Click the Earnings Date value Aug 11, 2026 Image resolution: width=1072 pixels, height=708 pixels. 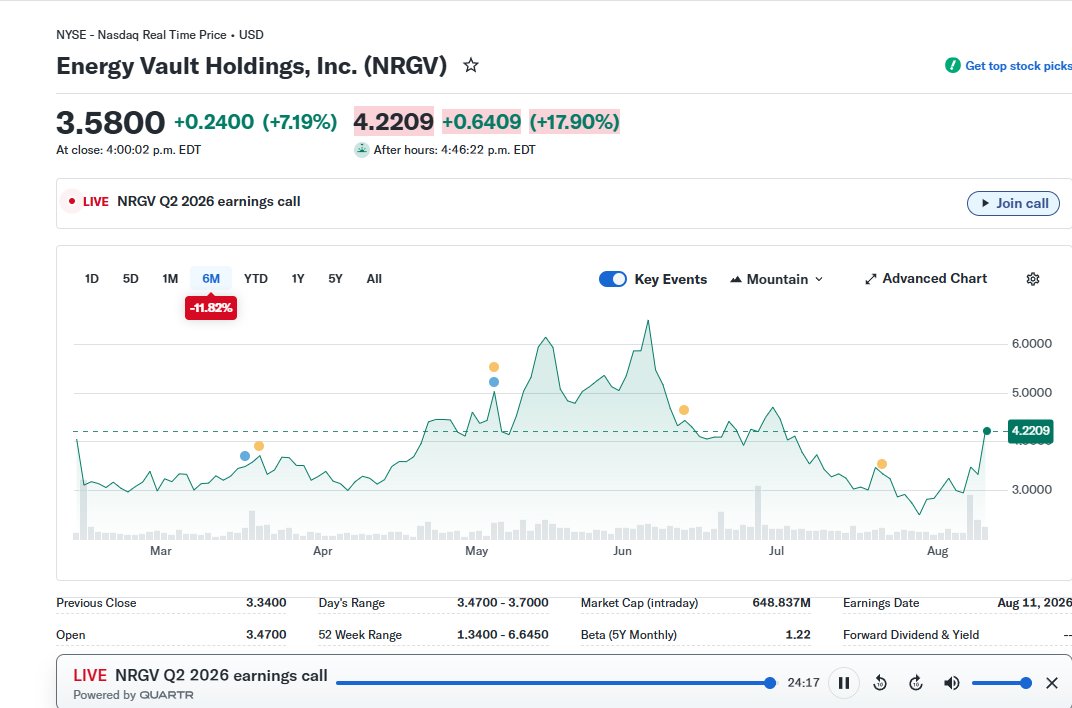point(1034,603)
